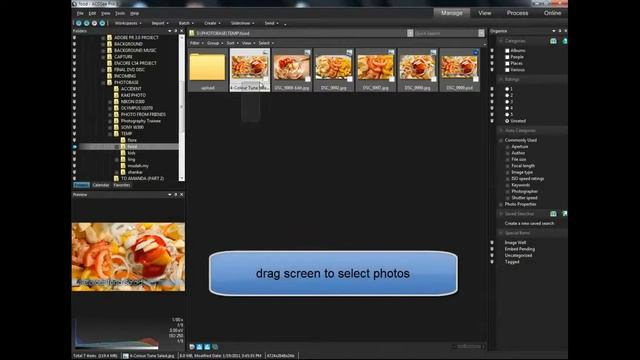Check the Places category checkbox
Viewport: 640px width, 360px height.
(507, 63)
